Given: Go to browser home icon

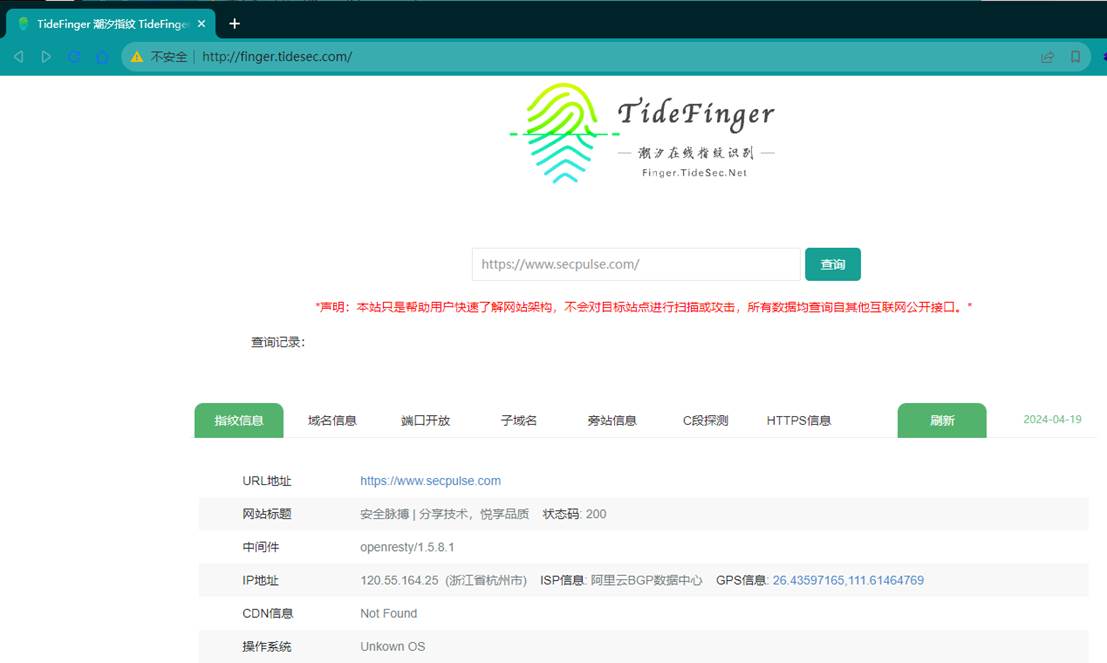Looking at the screenshot, I should click(x=102, y=56).
